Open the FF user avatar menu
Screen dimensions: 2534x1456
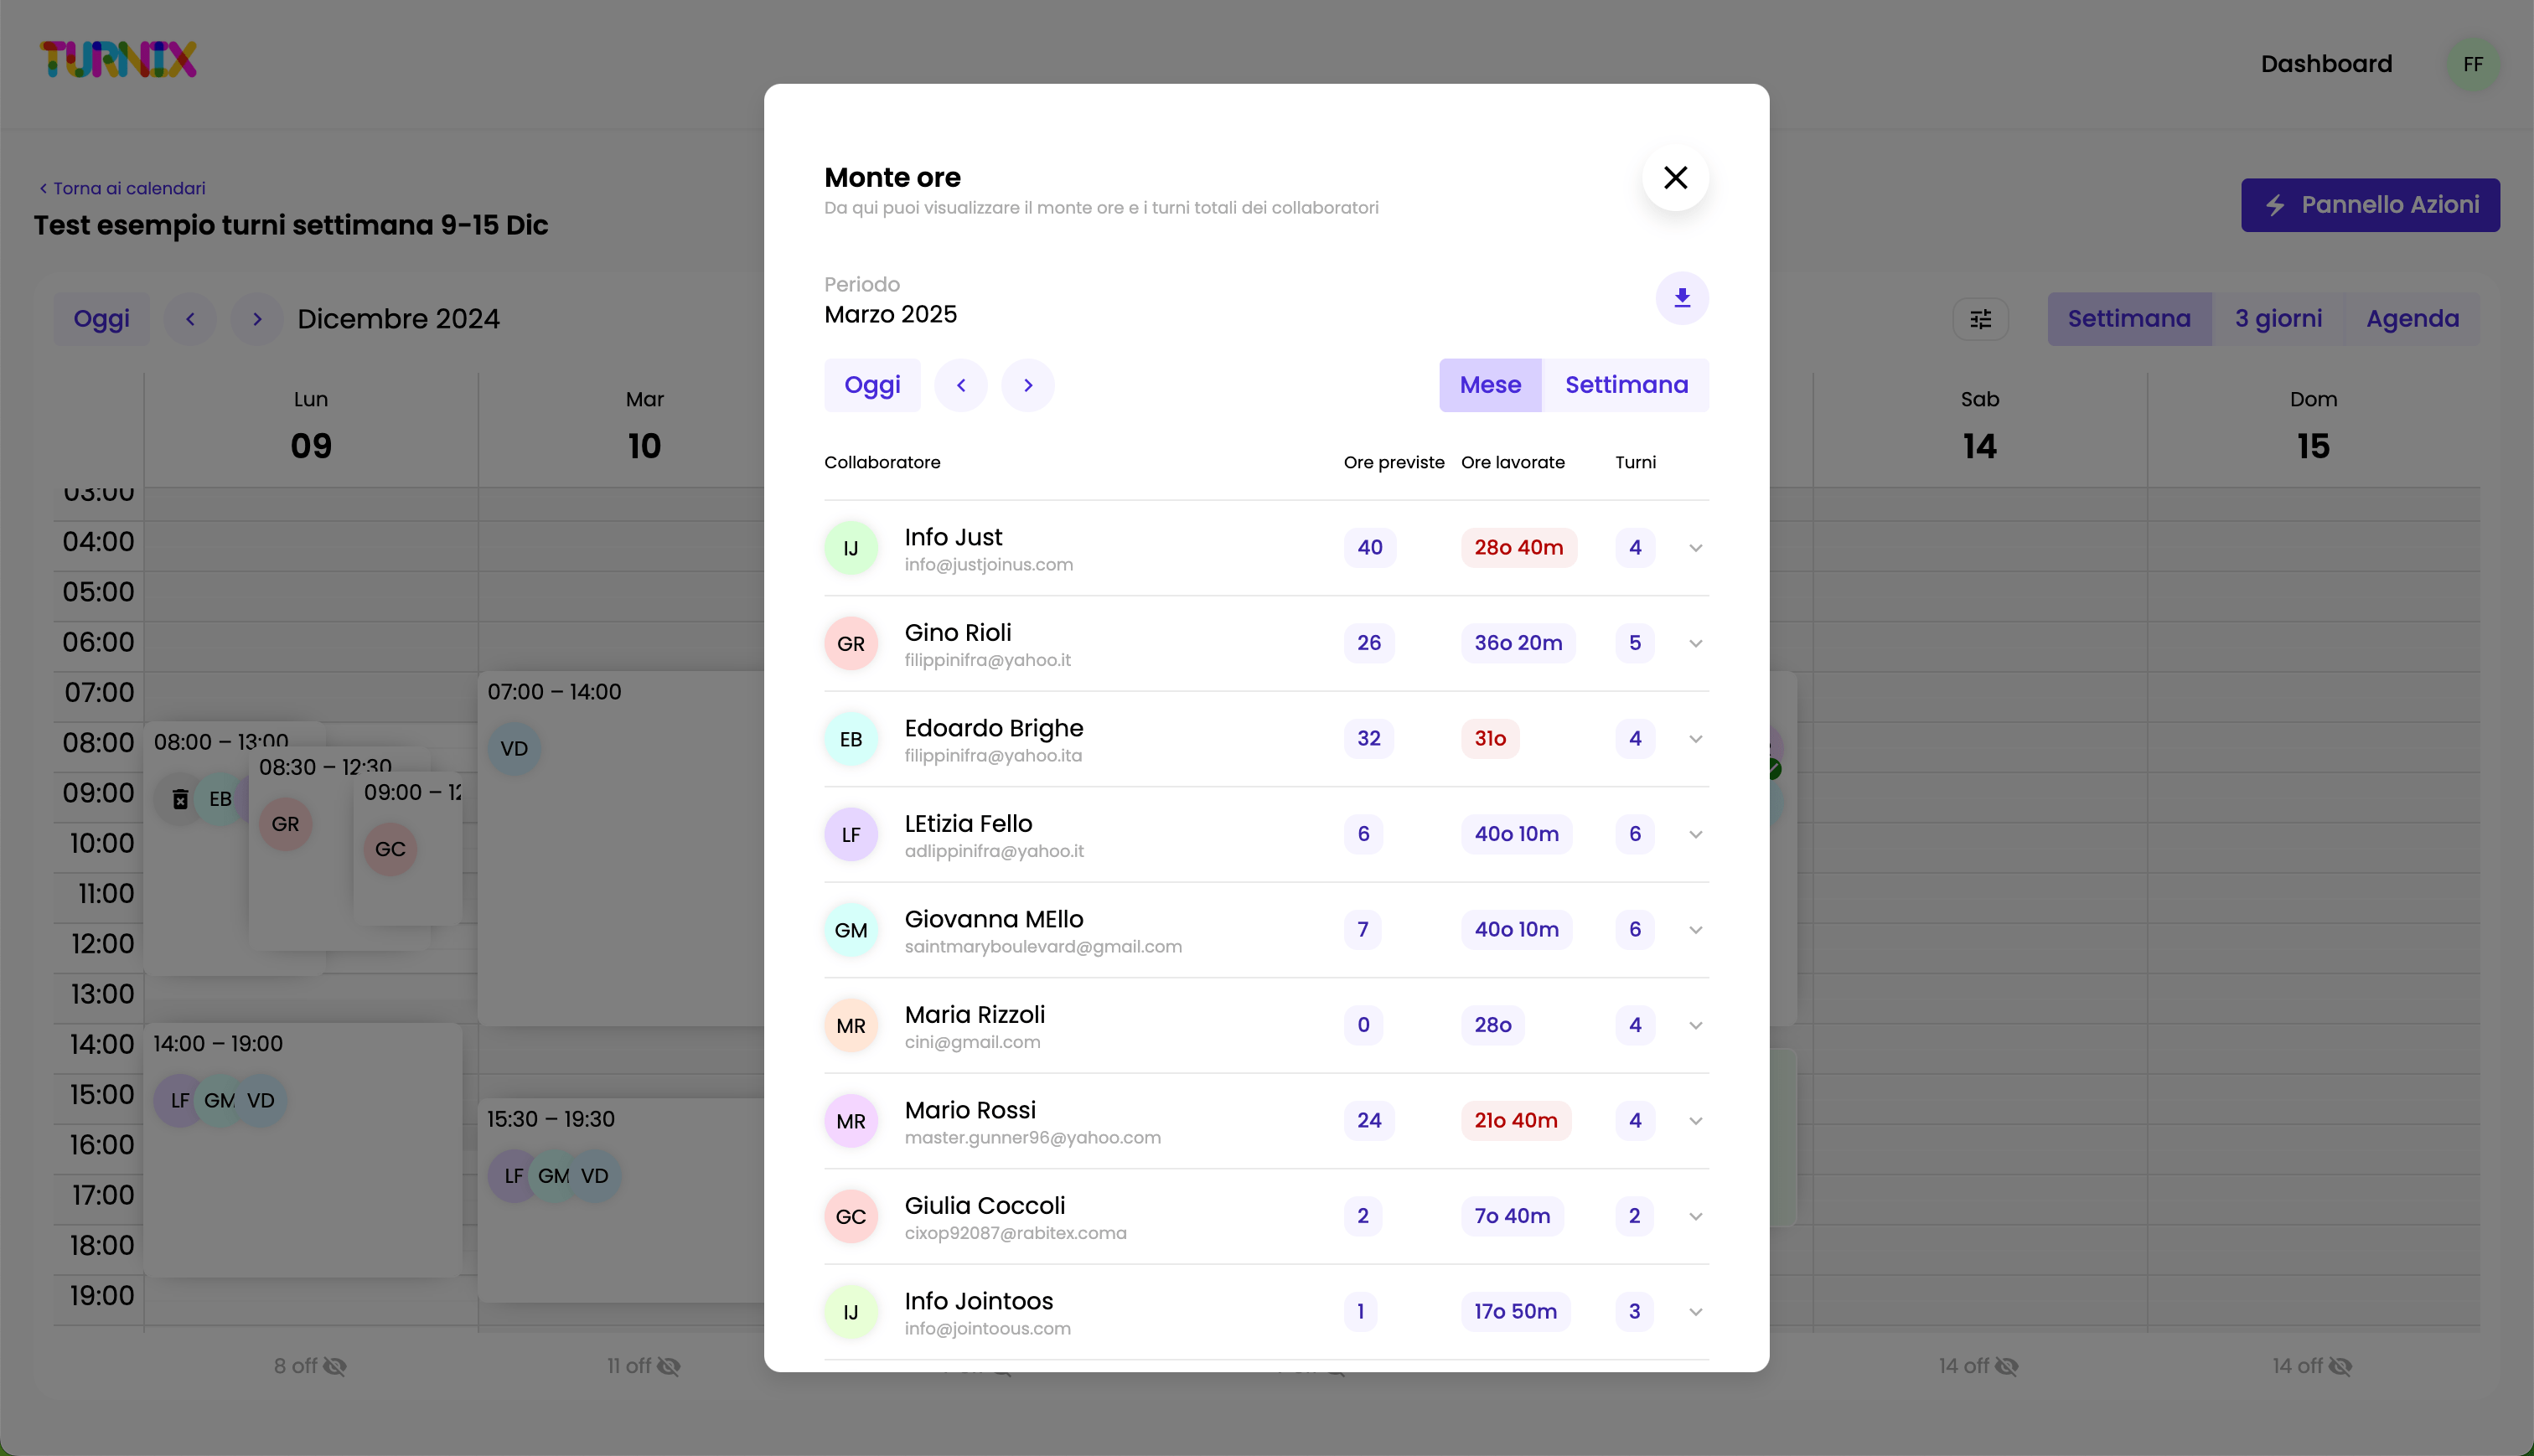pos(2472,64)
